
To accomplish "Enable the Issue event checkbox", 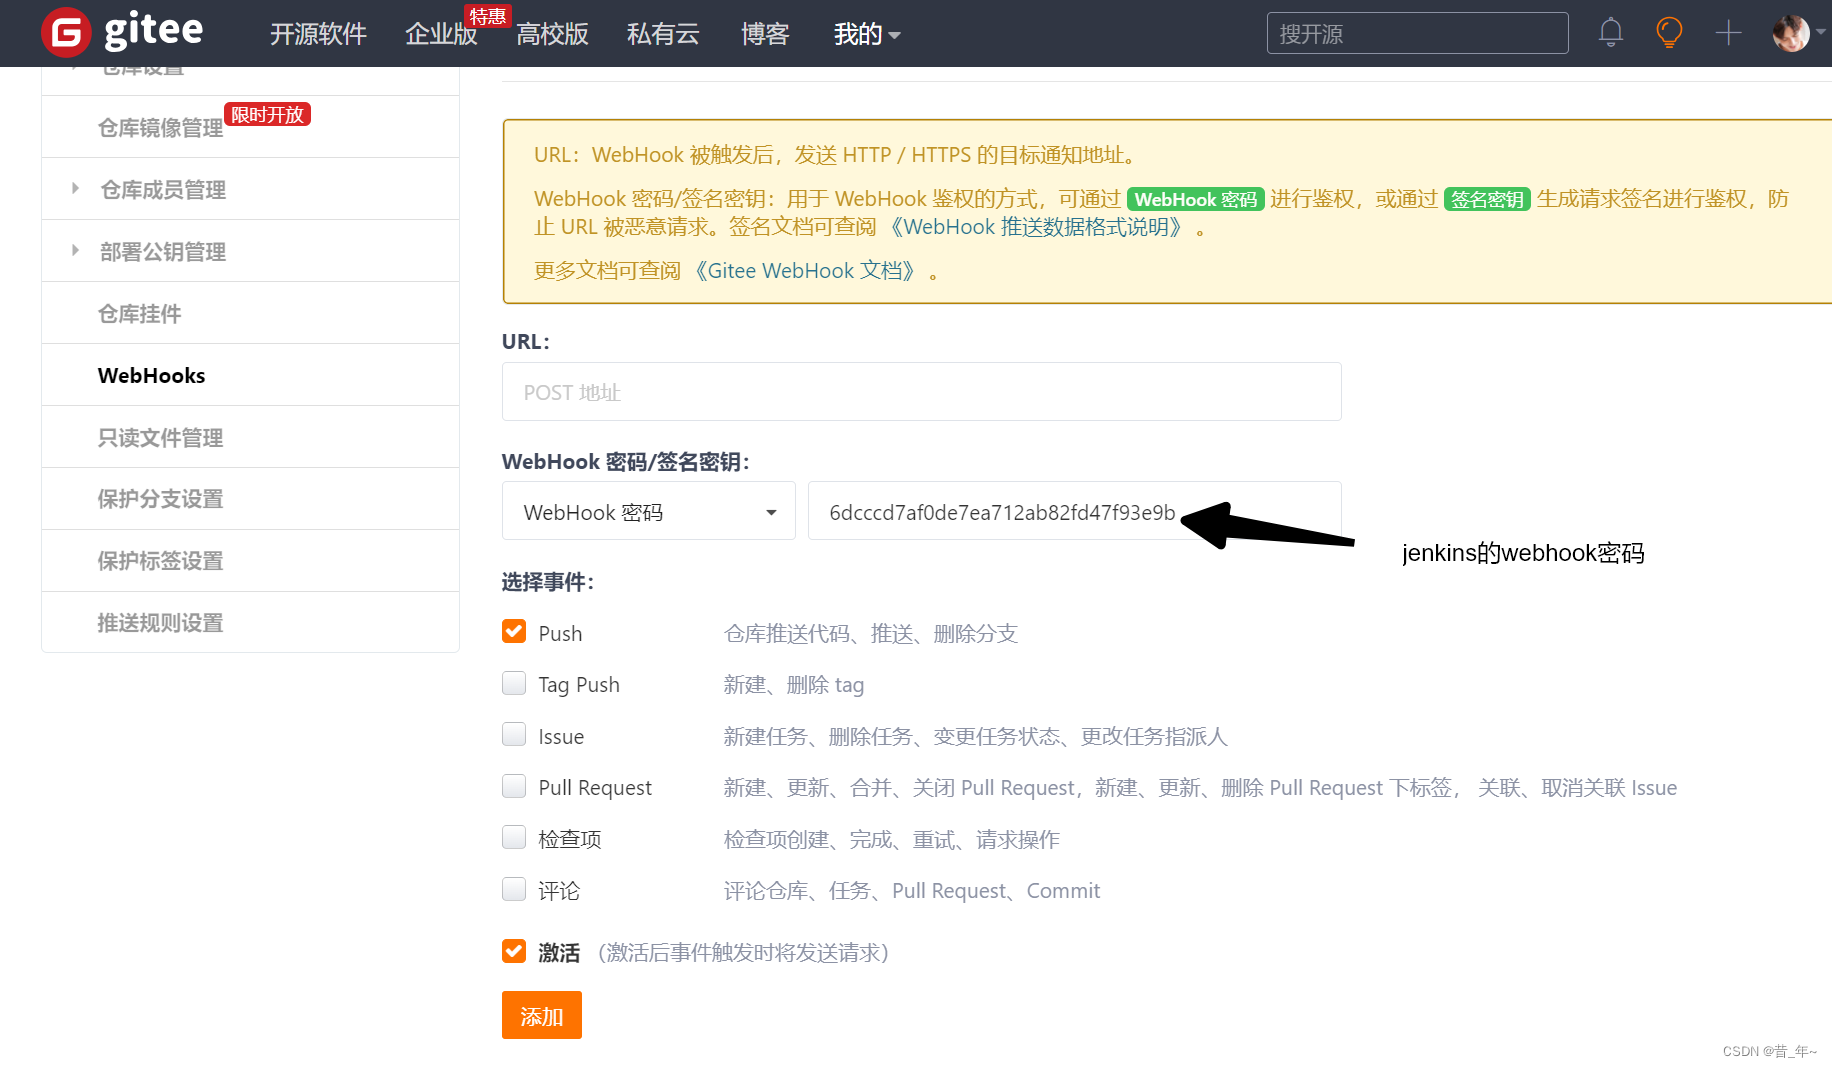I will click(x=514, y=735).
